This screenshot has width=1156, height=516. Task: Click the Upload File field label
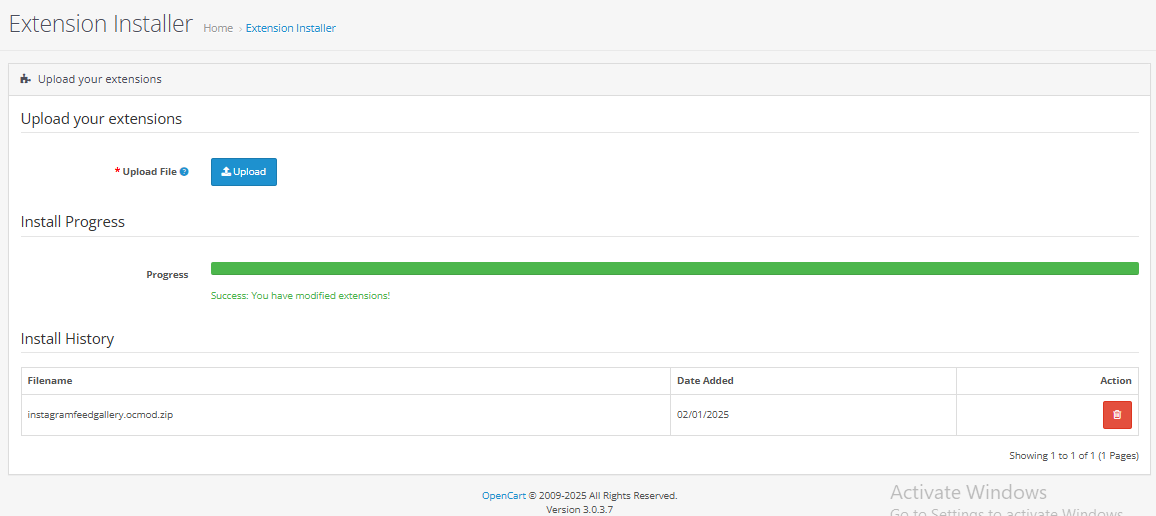[x=148, y=172]
